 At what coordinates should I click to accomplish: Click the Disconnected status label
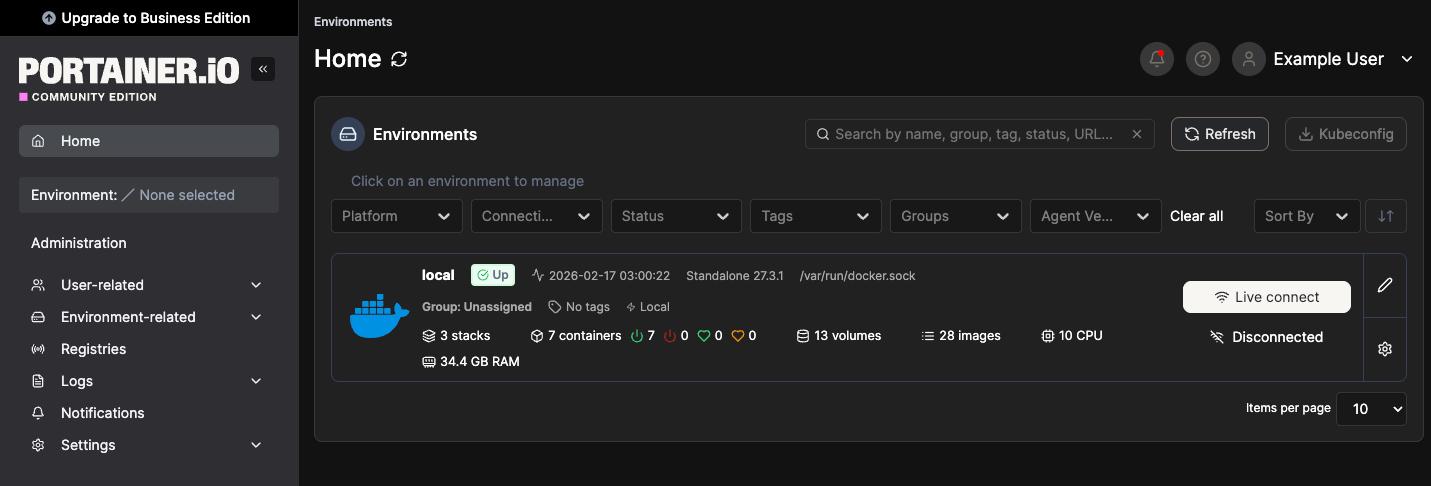(x=1267, y=337)
